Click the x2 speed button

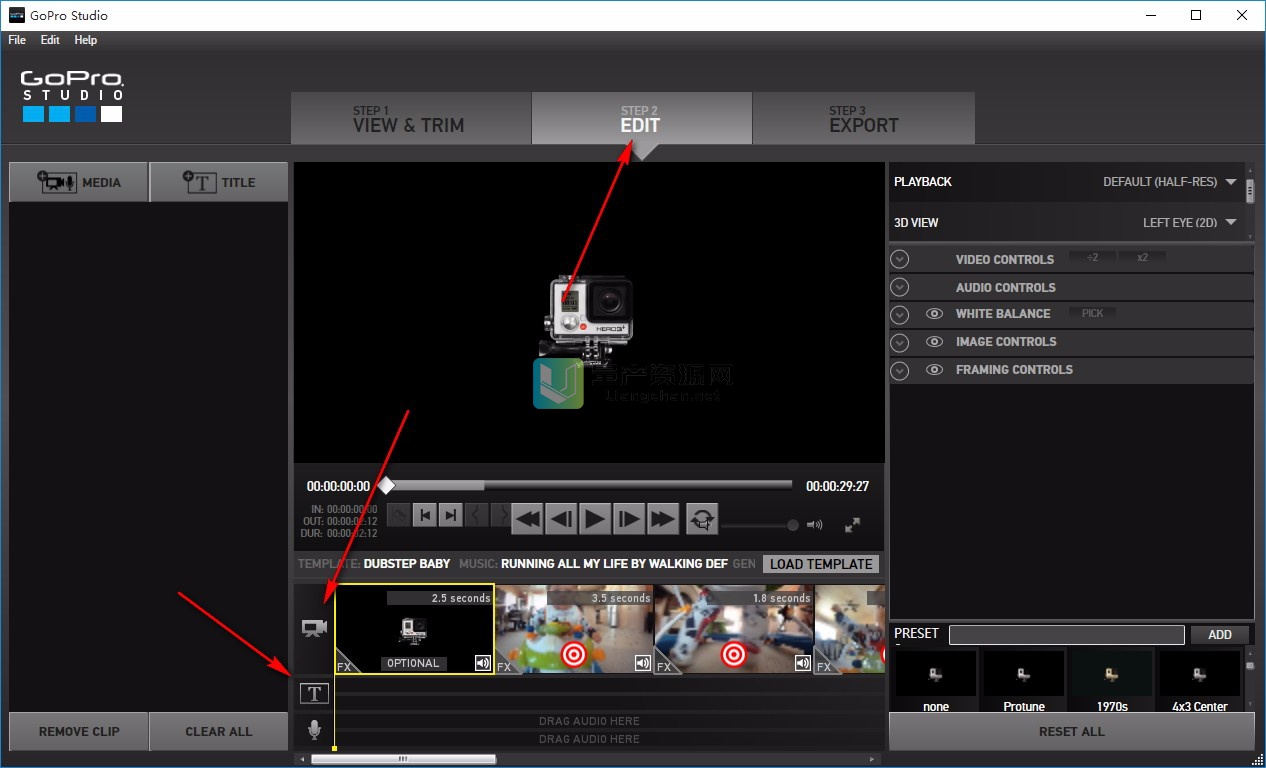[1142, 257]
